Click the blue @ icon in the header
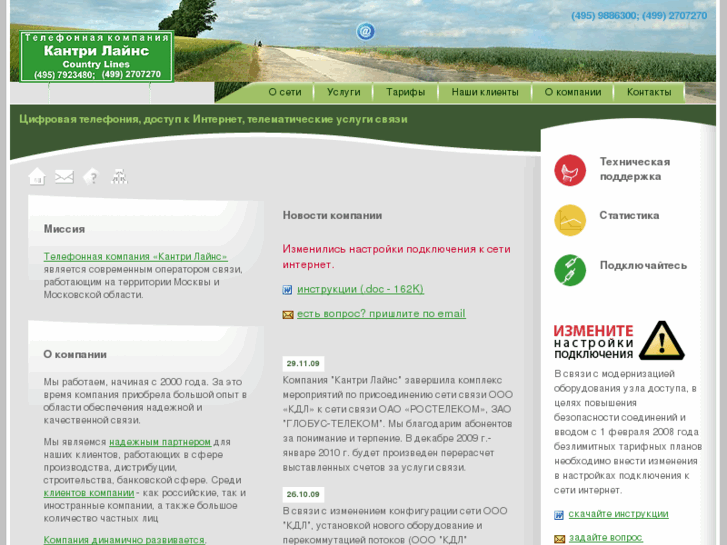Image resolution: width=727 pixels, height=545 pixels. (365, 32)
